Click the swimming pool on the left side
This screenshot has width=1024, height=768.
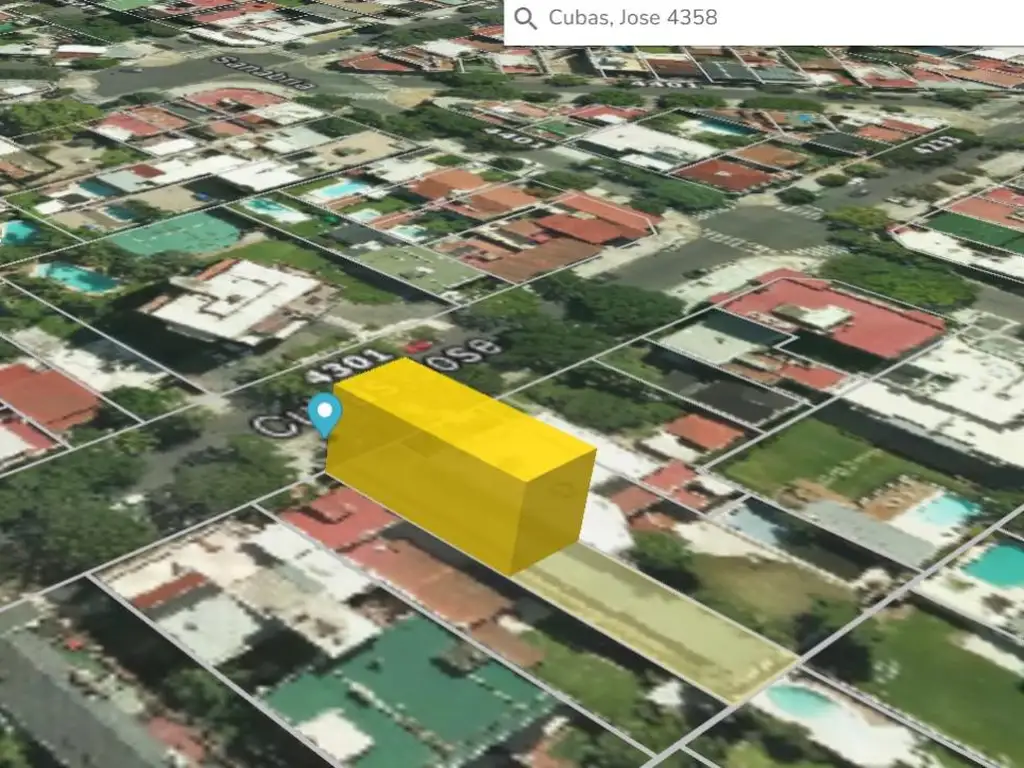coord(76,277)
